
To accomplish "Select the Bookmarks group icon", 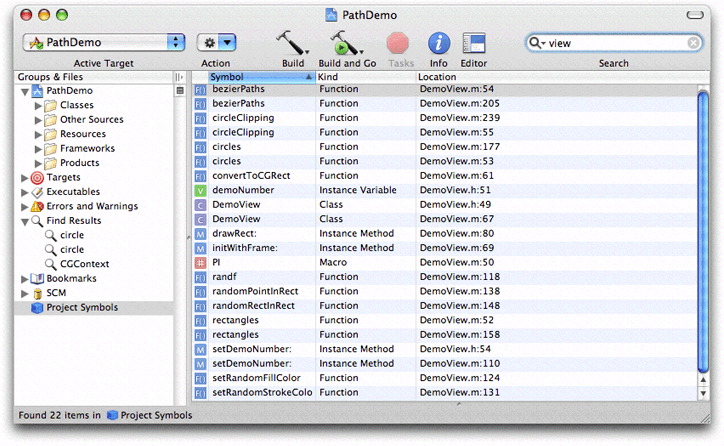I will (x=38, y=278).
